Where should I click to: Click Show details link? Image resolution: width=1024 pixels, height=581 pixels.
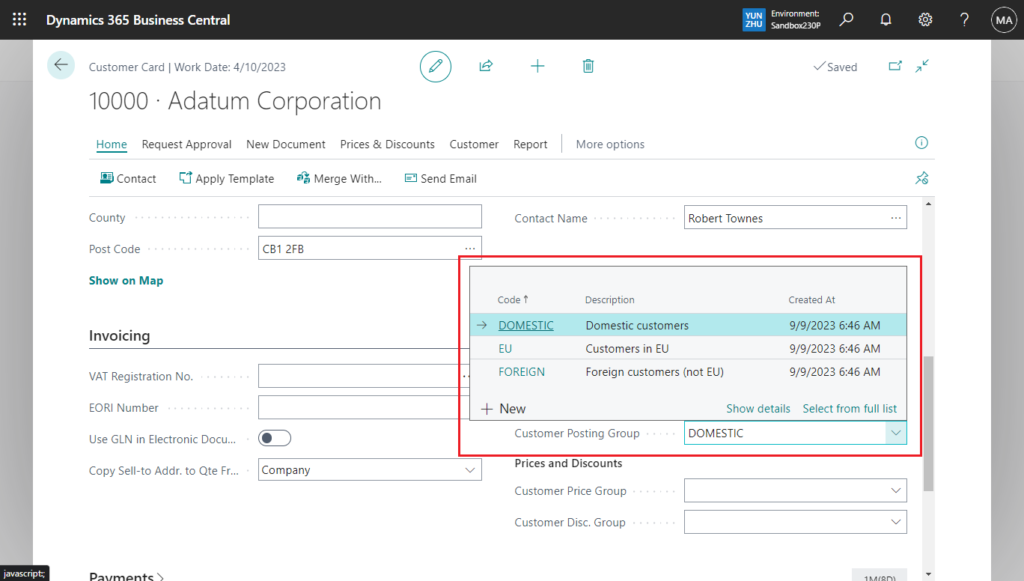758,409
